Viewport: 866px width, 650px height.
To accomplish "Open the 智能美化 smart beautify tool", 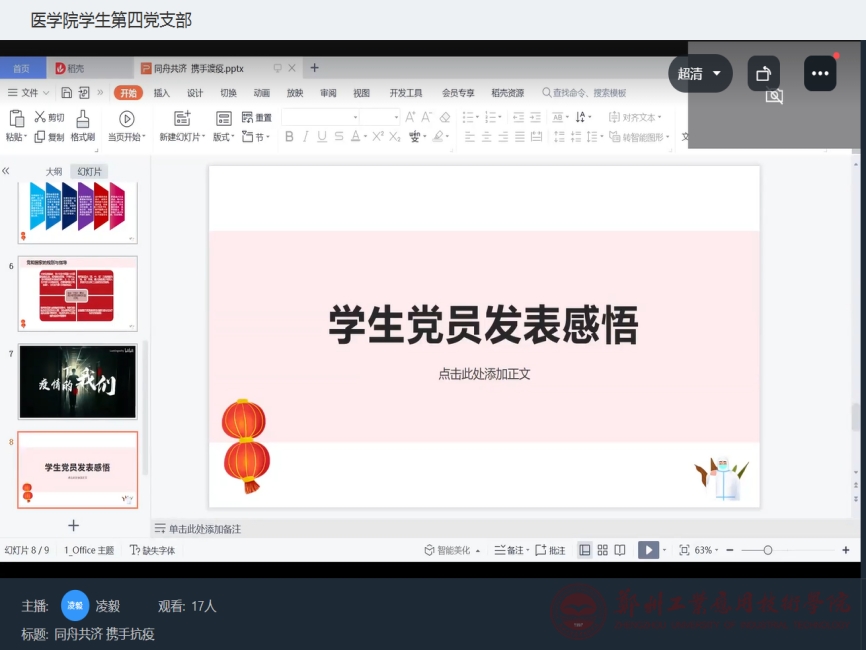I will [452, 550].
